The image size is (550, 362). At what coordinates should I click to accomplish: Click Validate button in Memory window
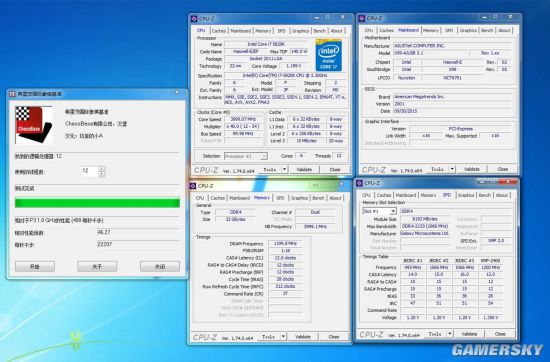coord(302,337)
